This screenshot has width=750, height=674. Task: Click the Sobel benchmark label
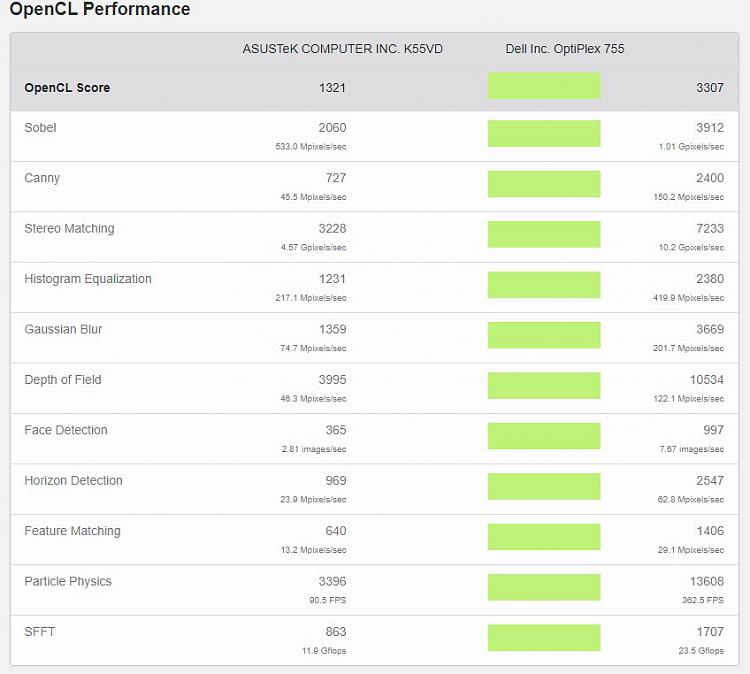(40, 128)
